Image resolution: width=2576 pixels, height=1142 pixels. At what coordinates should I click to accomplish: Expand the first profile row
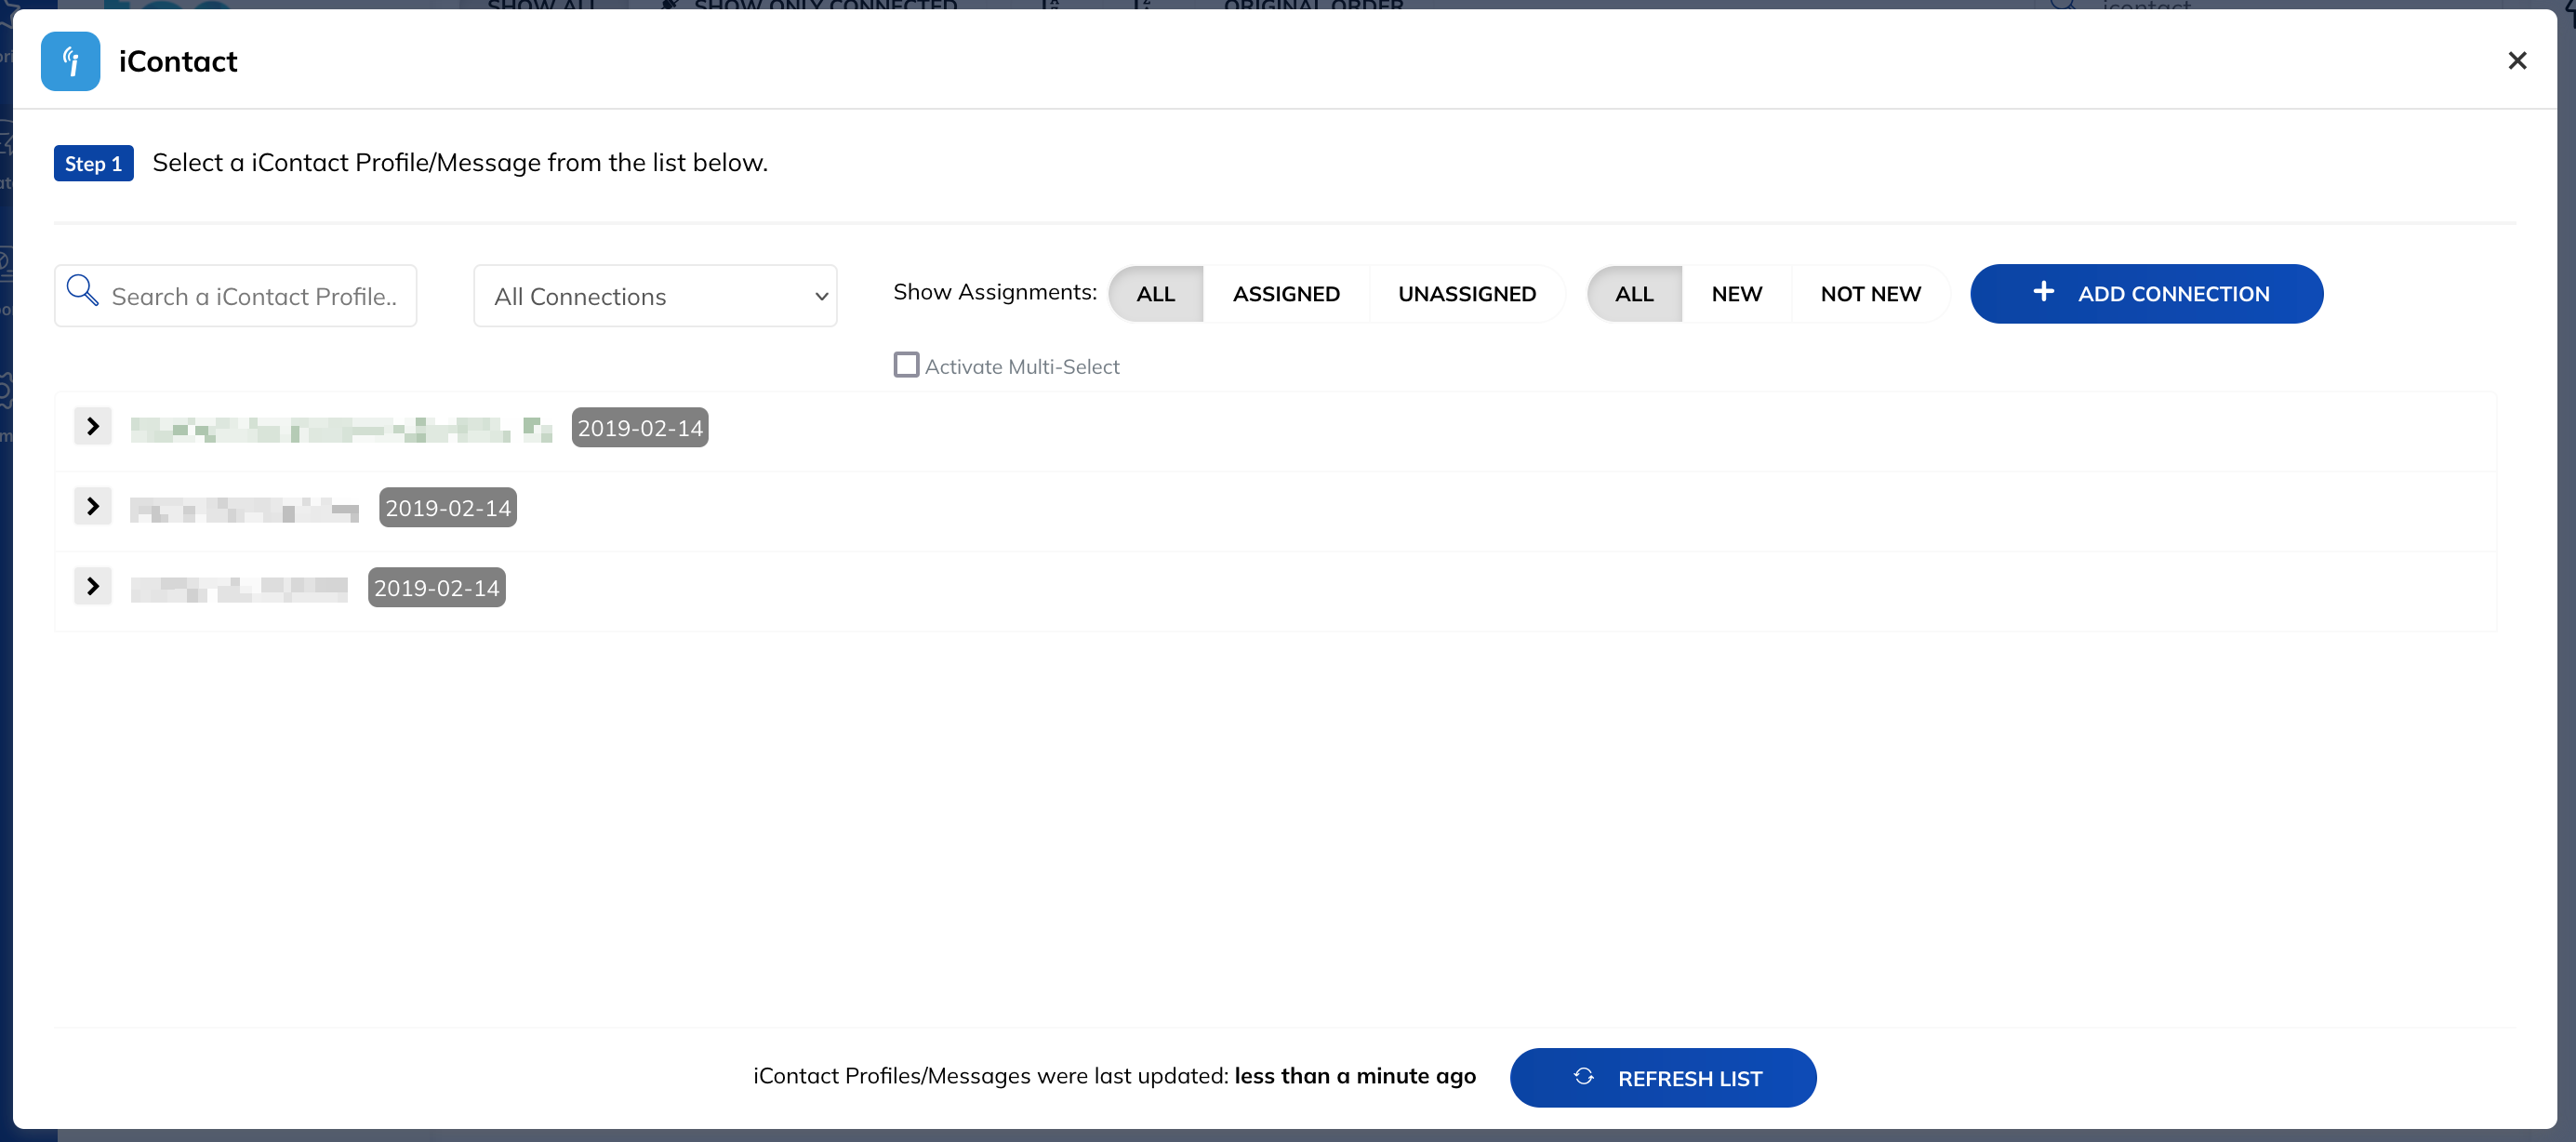coord(93,427)
